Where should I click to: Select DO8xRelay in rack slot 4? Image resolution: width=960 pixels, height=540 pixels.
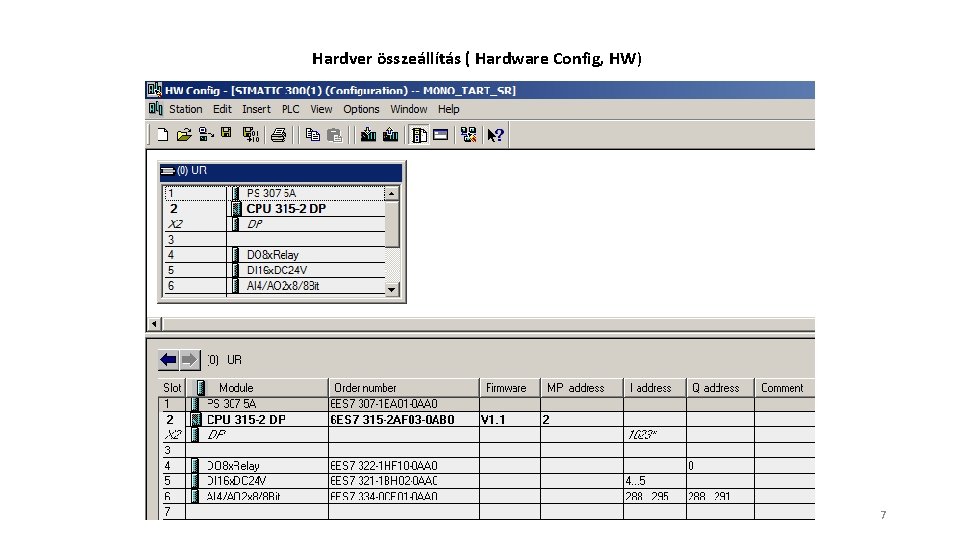pos(274,255)
